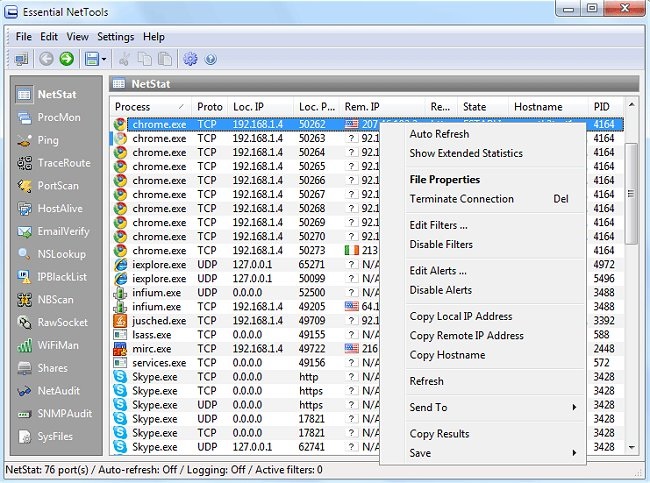Click the Hostname column header

click(x=548, y=107)
